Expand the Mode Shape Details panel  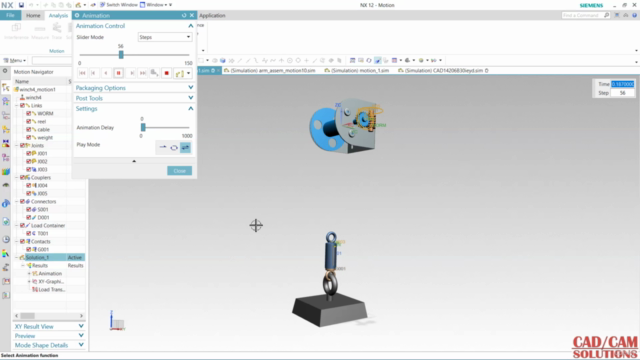(81, 345)
